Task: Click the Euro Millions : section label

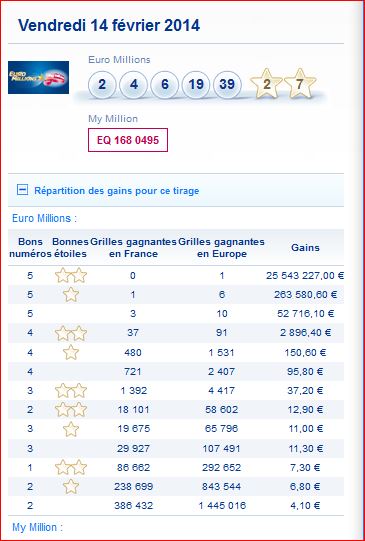Action: [45, 218]
